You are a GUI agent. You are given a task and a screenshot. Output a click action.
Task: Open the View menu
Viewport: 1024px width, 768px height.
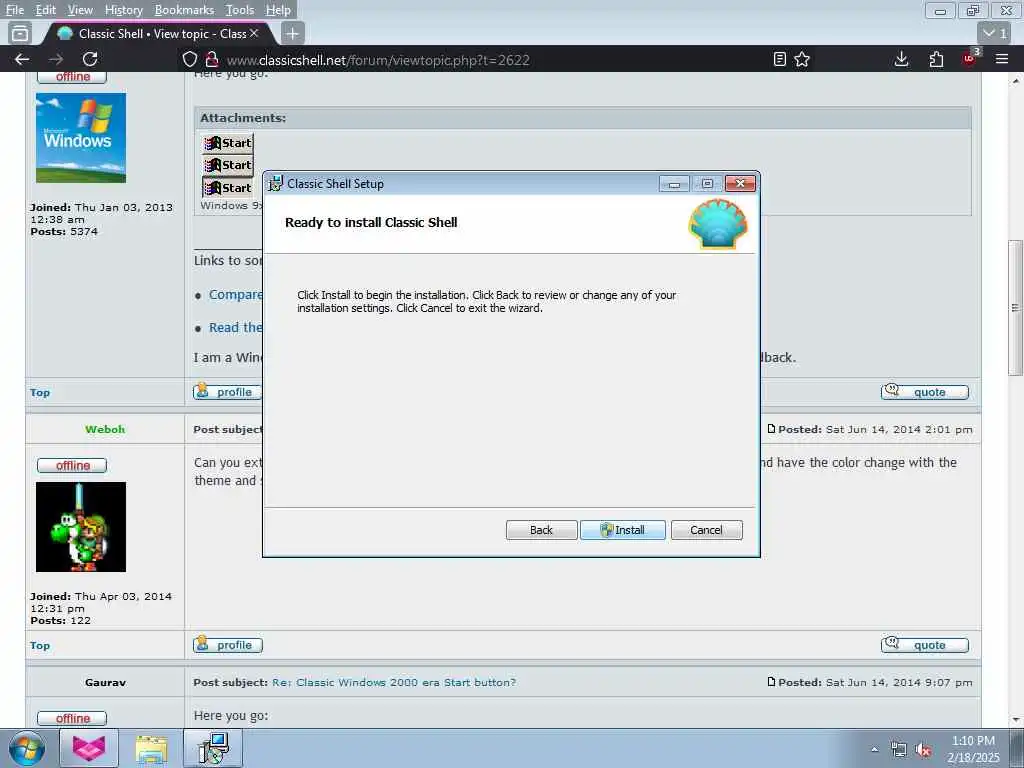(x=80, y=10)
